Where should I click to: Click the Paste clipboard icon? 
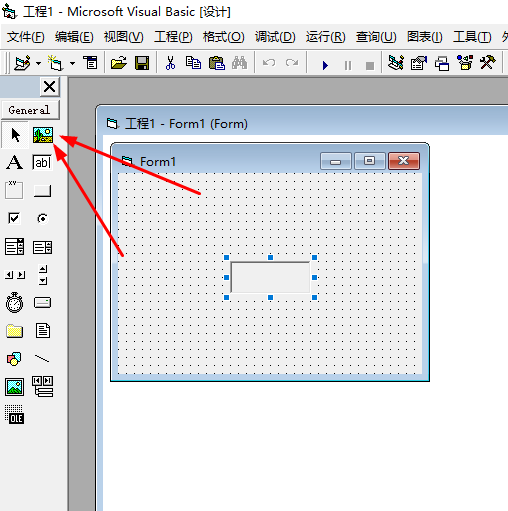(x=217, y=63)
